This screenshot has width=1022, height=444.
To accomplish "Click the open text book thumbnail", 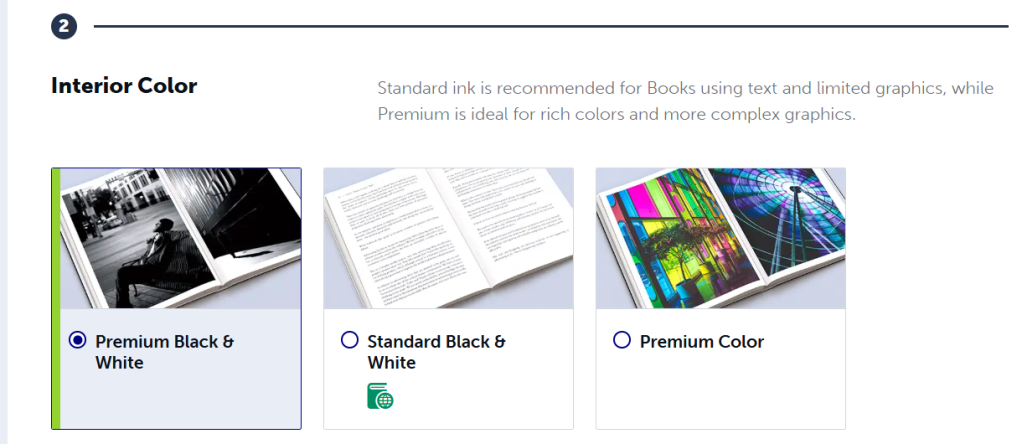I will [x=448, y=238].
